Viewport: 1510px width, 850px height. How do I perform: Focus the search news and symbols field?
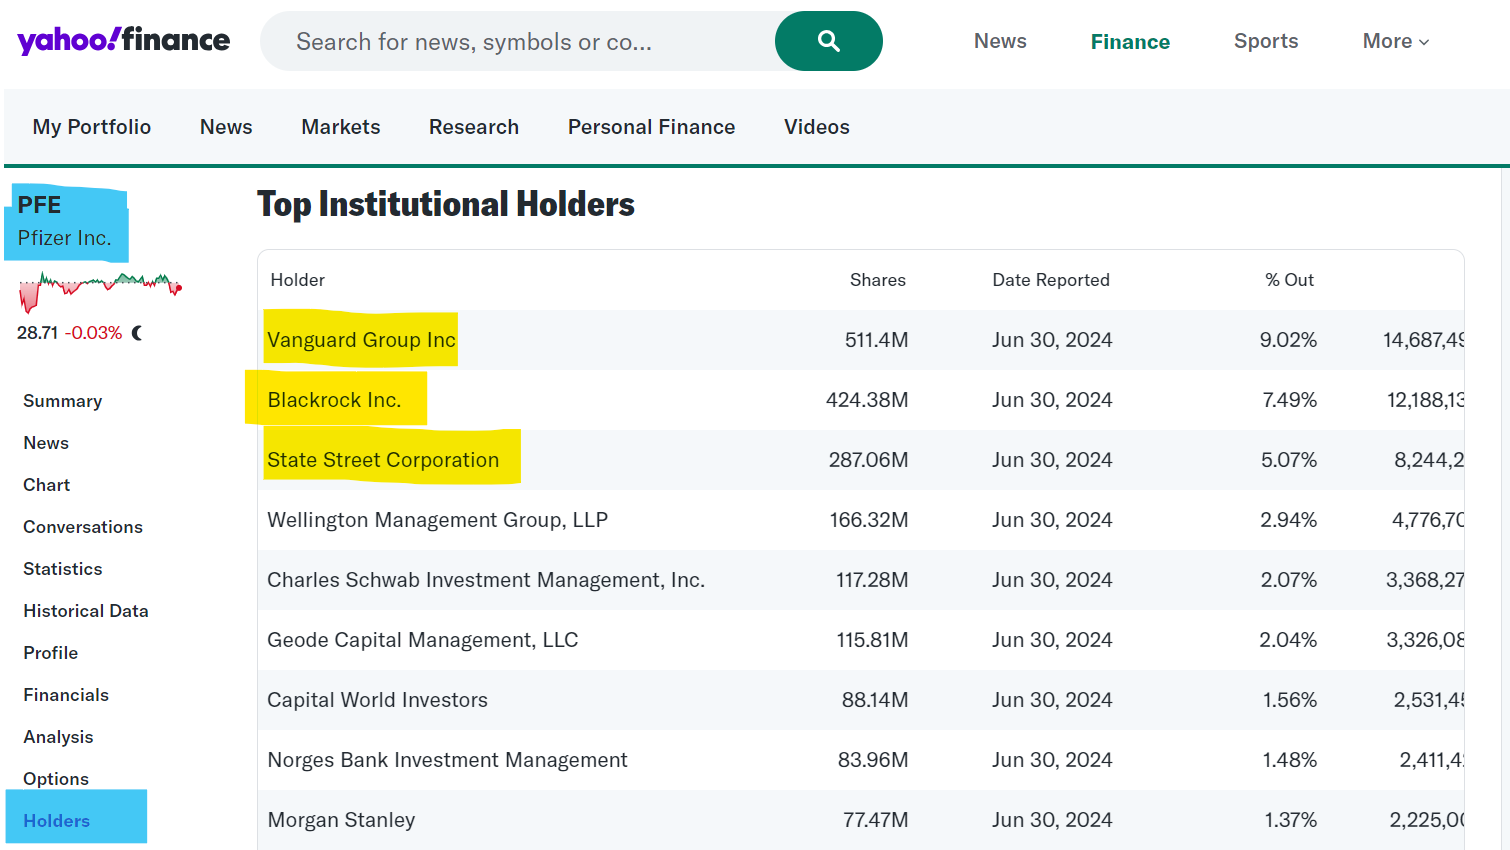point(518,41)
